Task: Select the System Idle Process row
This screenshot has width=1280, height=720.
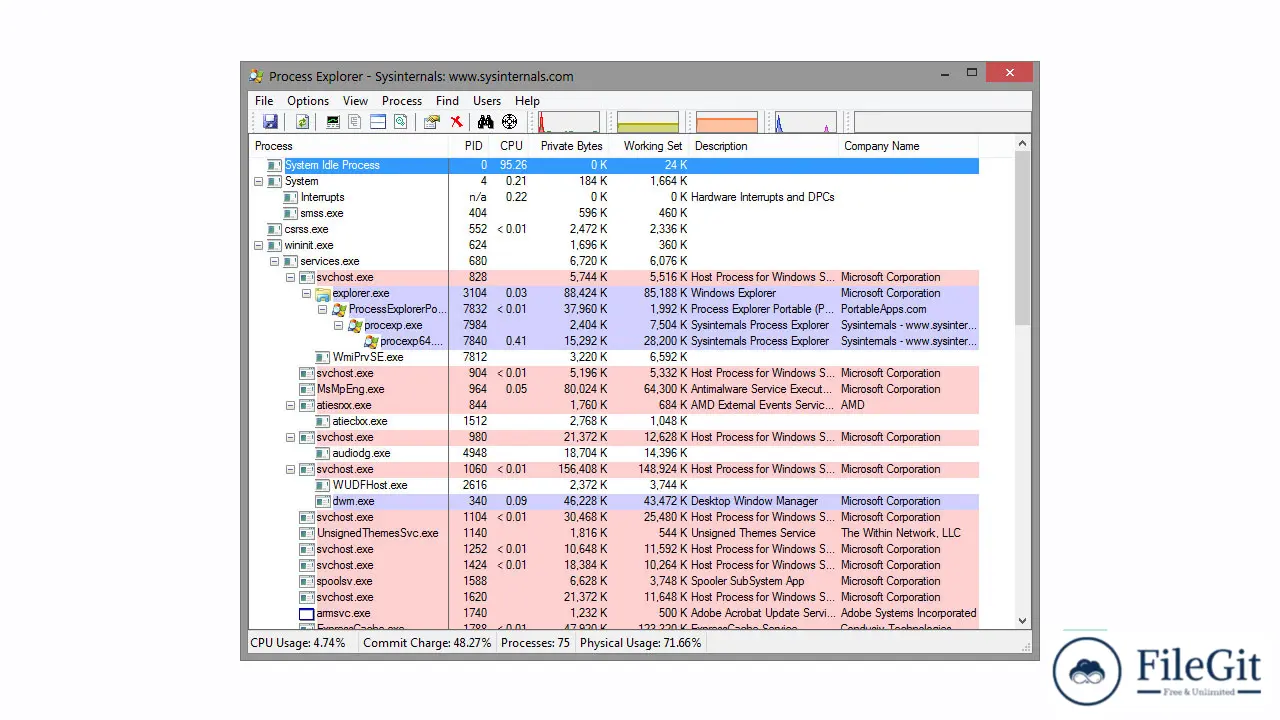Action: [x=614, y=165]
